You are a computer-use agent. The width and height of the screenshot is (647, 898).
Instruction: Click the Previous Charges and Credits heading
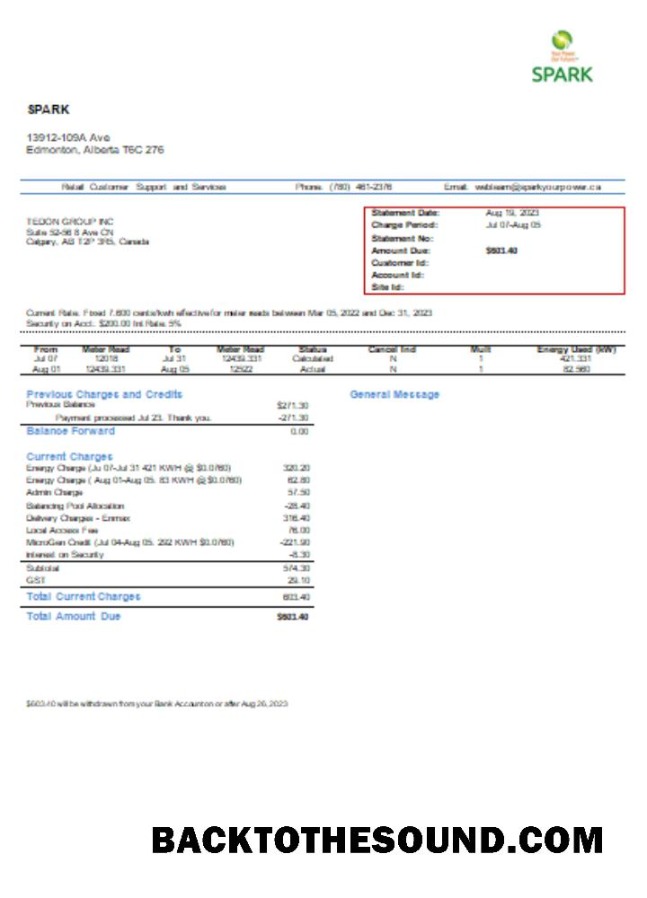104,394
